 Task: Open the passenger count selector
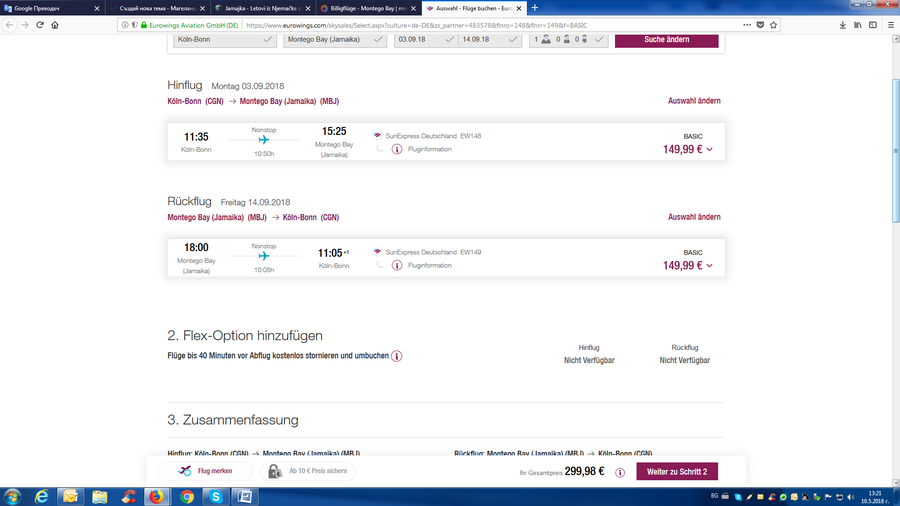568,40
